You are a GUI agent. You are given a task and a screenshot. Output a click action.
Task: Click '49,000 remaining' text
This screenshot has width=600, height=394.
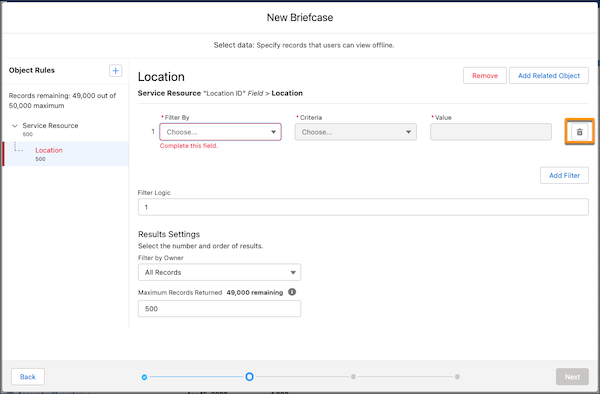click(254, 292)
